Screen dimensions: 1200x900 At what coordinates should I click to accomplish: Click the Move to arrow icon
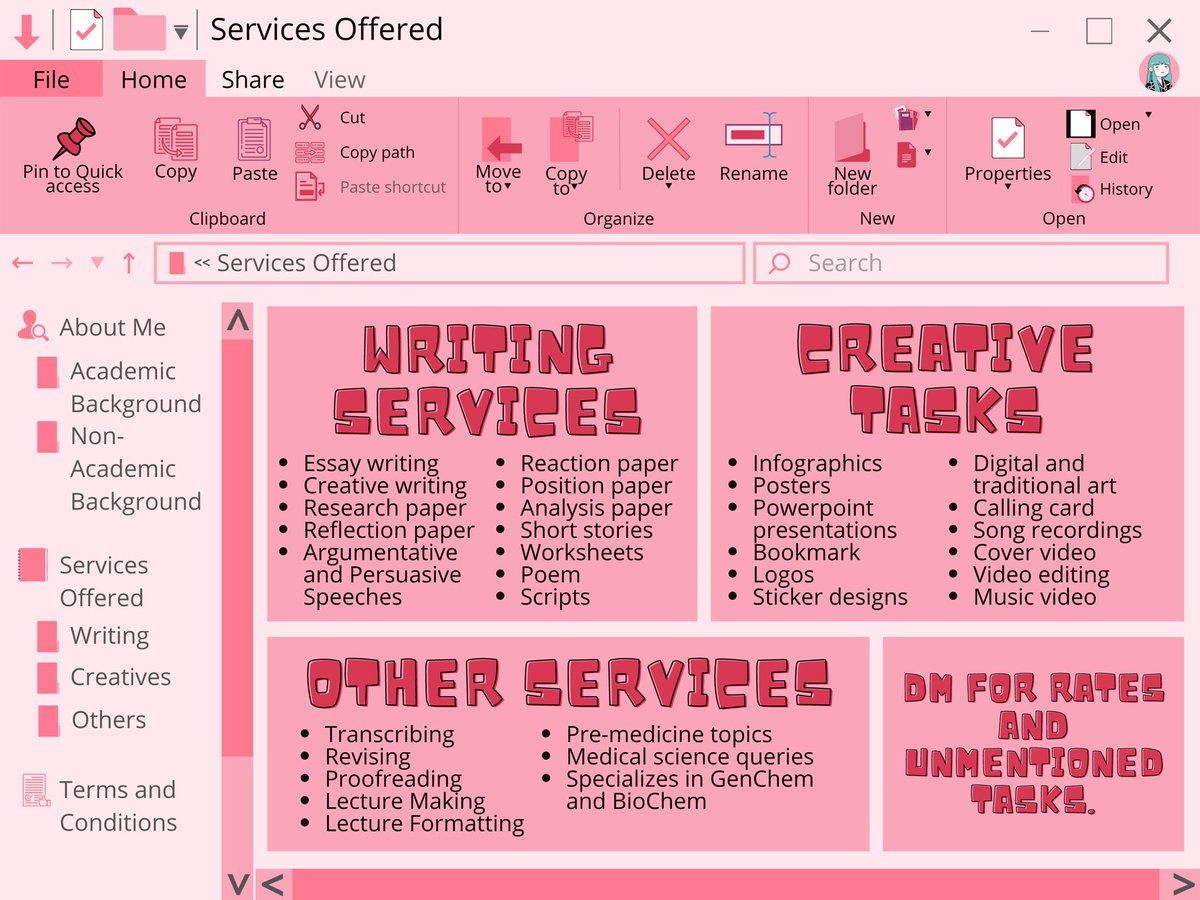click(502, 140)
